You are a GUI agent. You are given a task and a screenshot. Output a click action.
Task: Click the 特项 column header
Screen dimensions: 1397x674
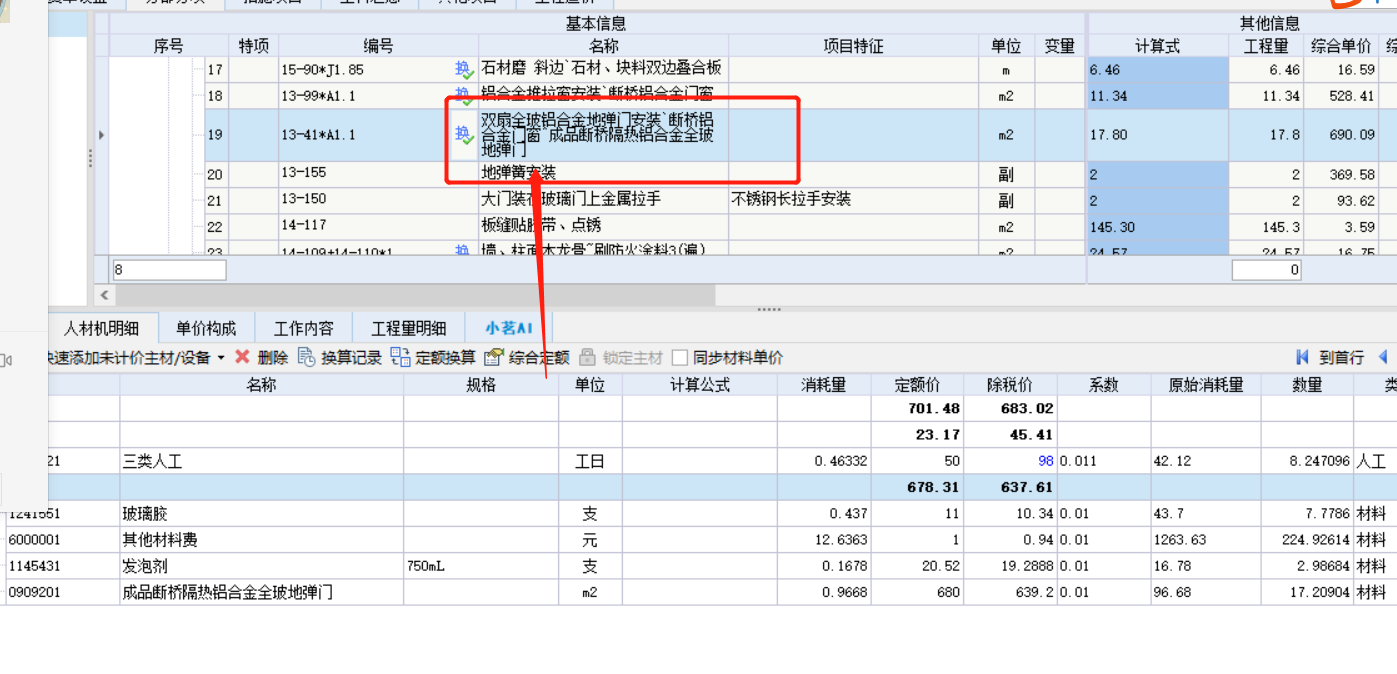point(254,46)
